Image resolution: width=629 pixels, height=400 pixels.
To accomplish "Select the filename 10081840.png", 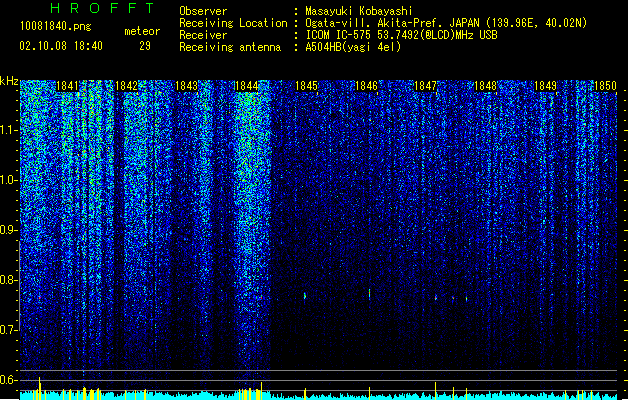I will [x=56, y=26].
